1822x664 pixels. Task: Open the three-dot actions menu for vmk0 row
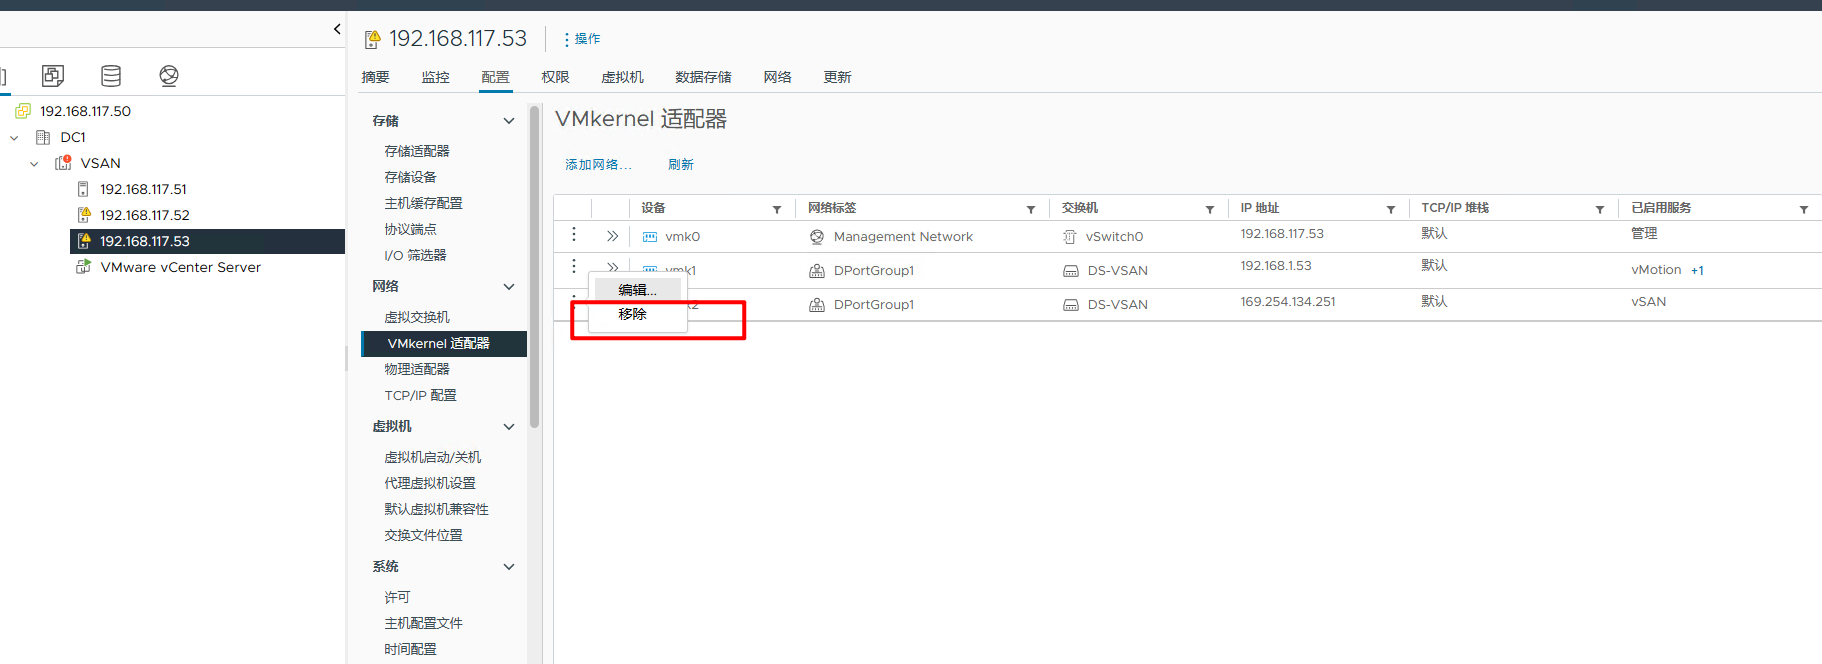tap(573, 234)
